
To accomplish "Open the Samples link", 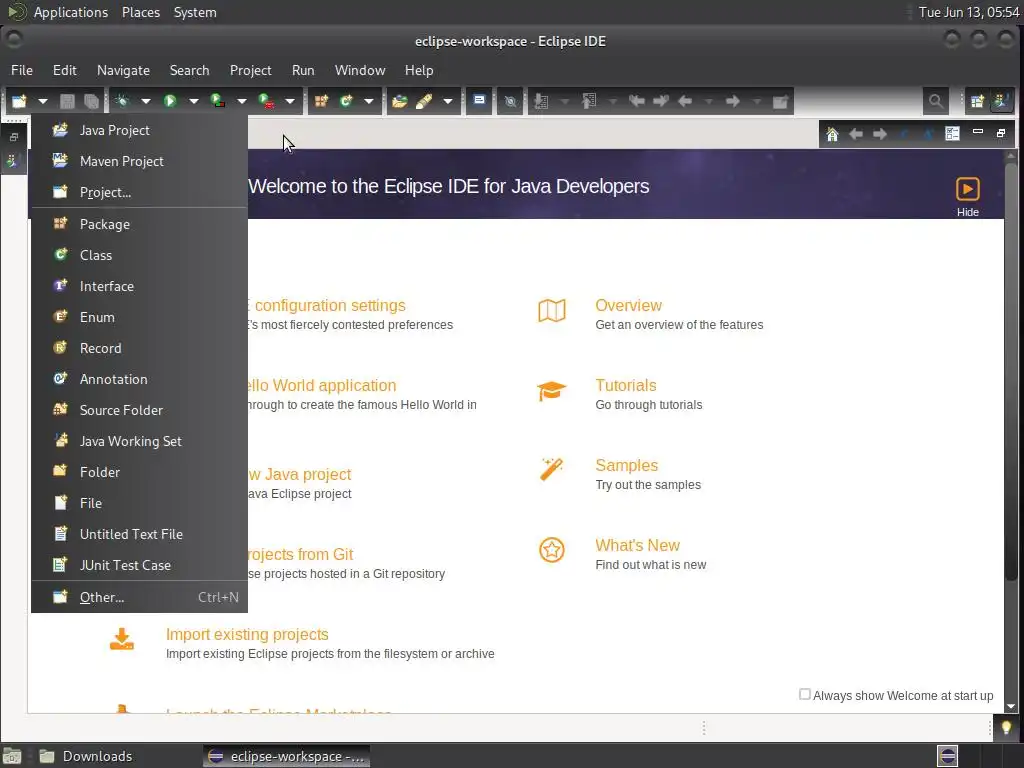I will click(626, 465).
